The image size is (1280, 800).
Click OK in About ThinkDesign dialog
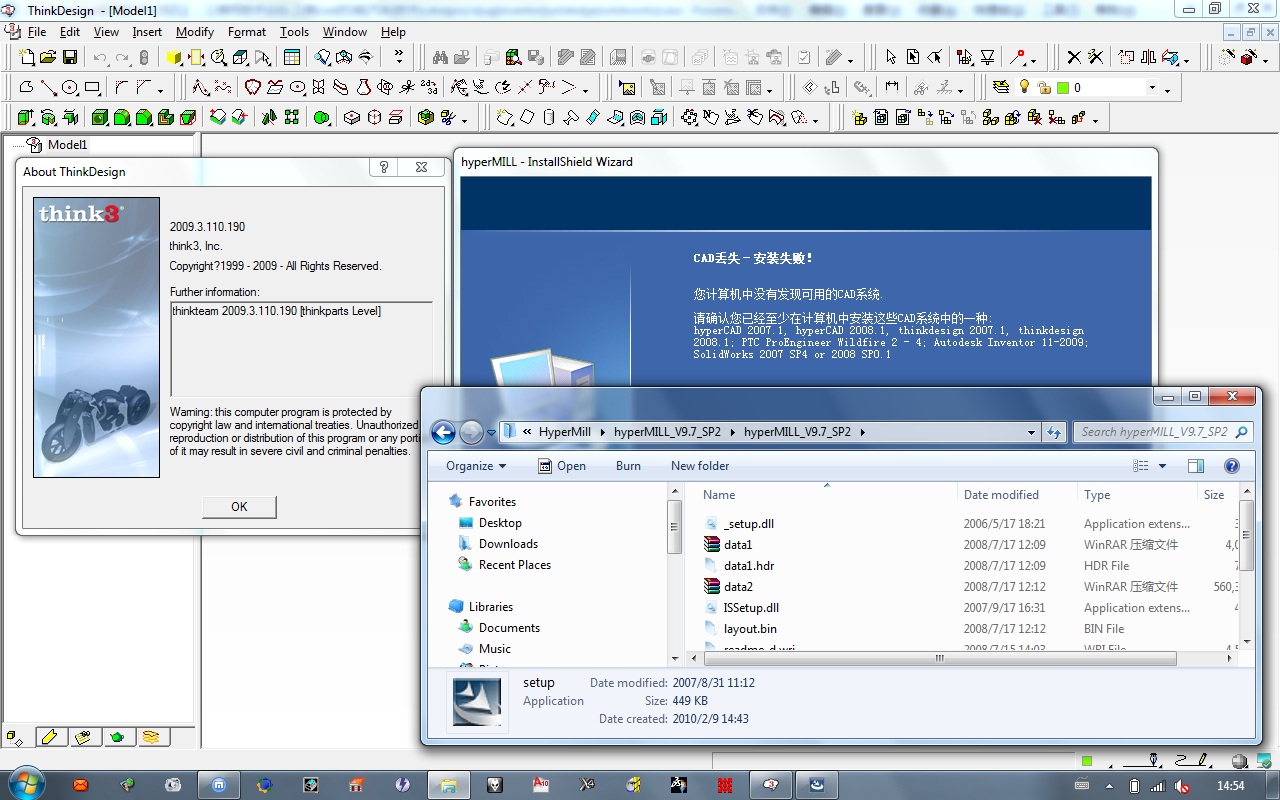(239, 506)
